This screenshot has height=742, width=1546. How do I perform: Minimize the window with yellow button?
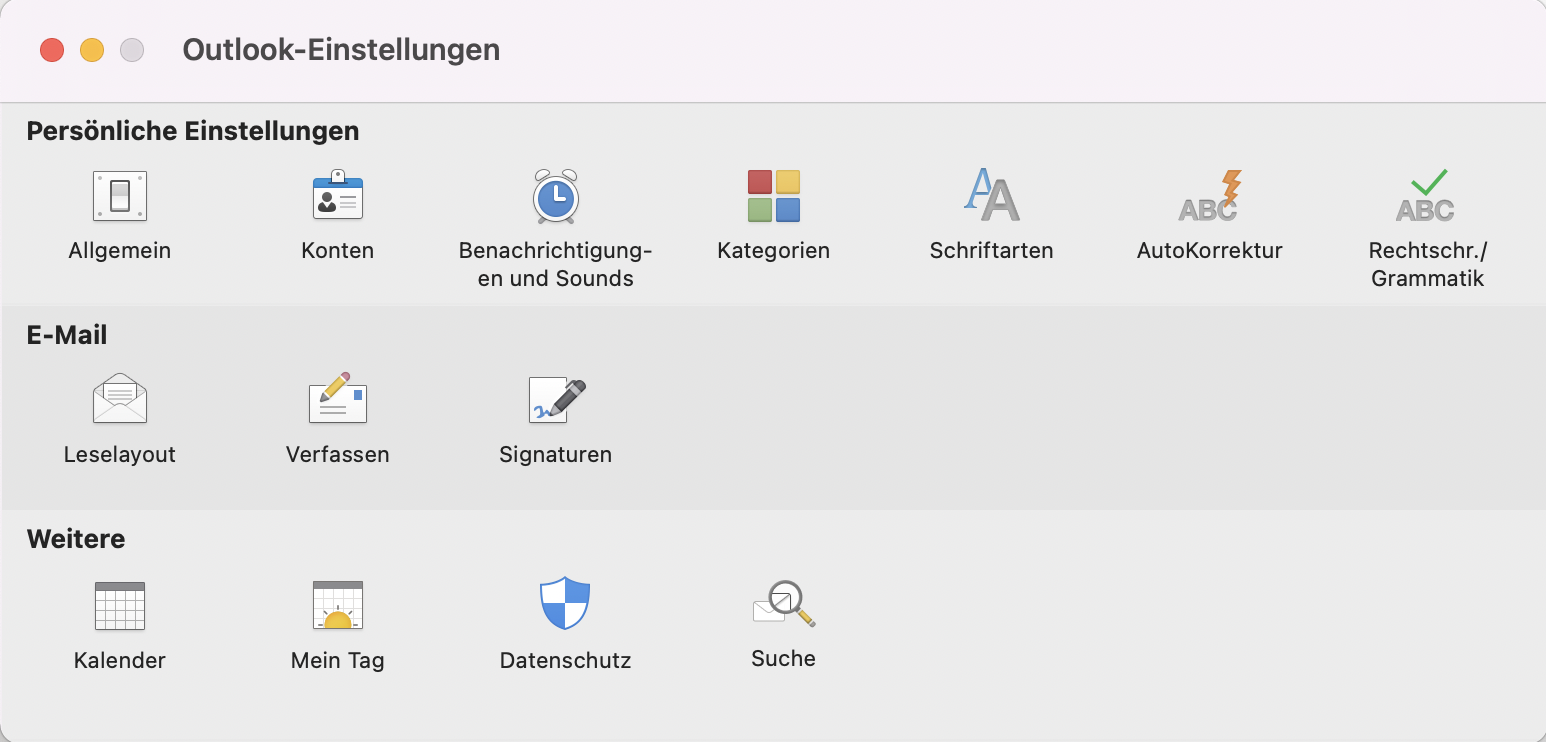[x=92, y=50]
